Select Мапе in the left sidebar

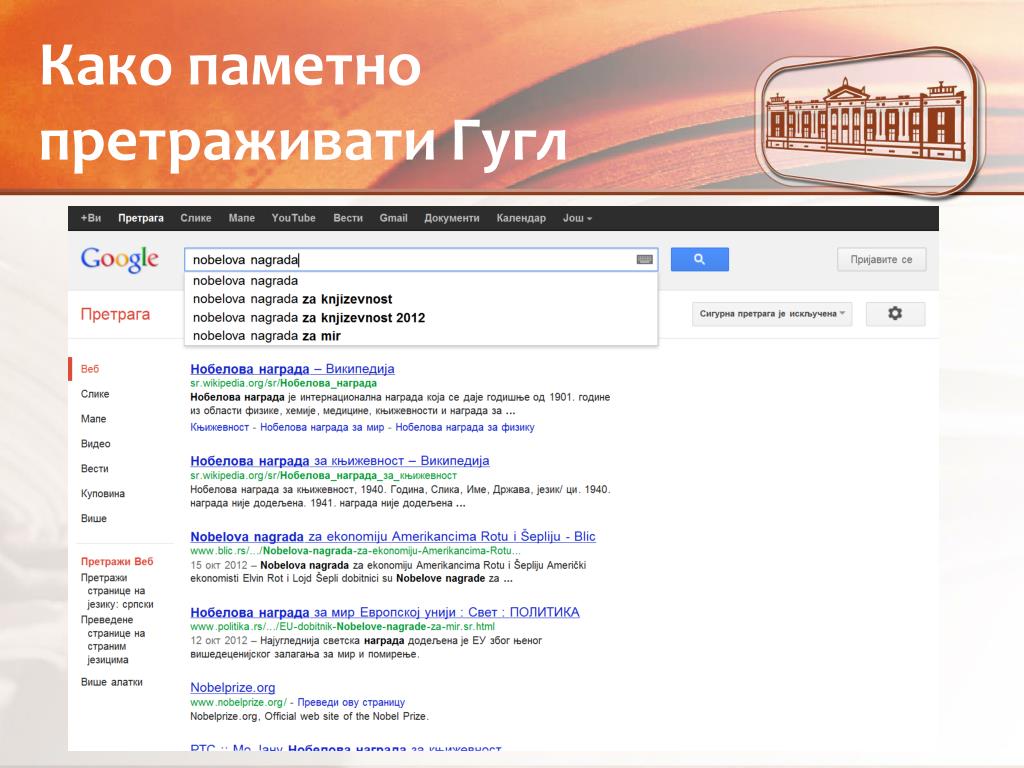93,419
